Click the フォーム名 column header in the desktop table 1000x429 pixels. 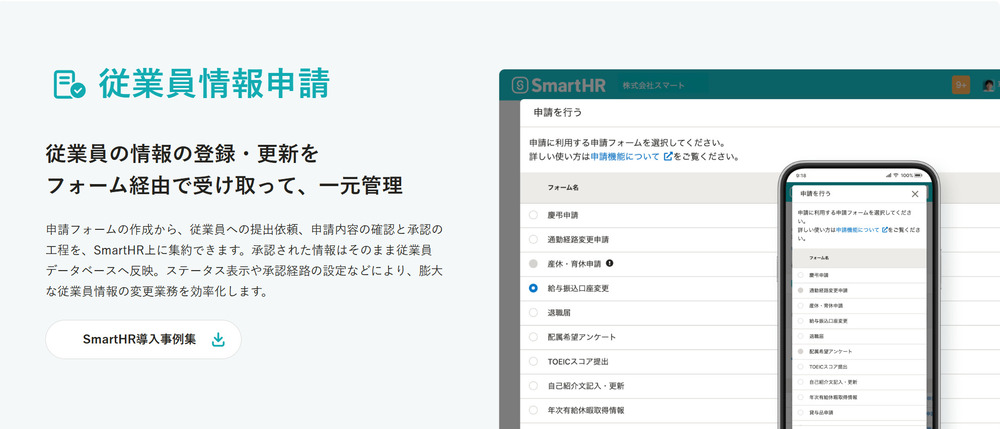563,188
